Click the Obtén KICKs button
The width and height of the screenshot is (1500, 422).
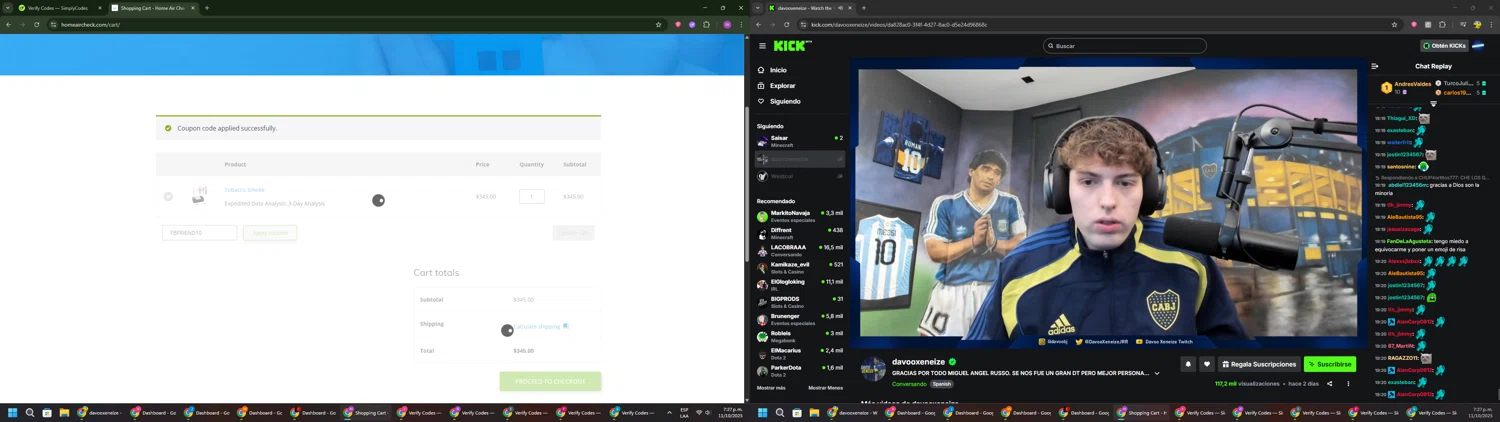(1444, 46)
